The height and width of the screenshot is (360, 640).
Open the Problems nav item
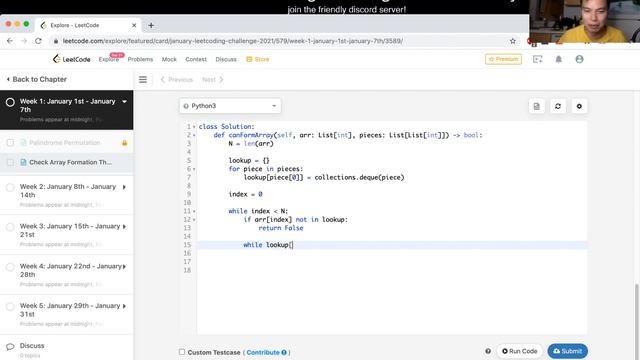point(140,59)
